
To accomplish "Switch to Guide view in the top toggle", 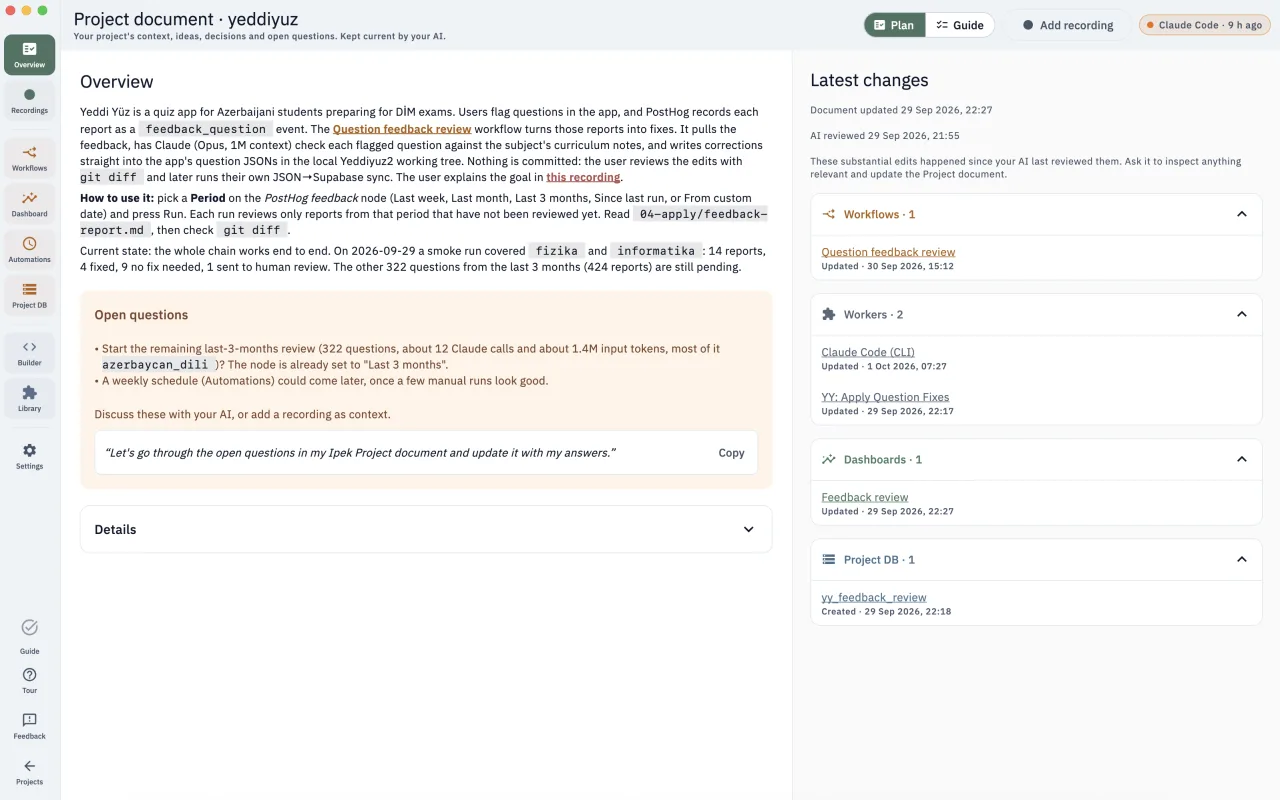I will click(960, 25).
